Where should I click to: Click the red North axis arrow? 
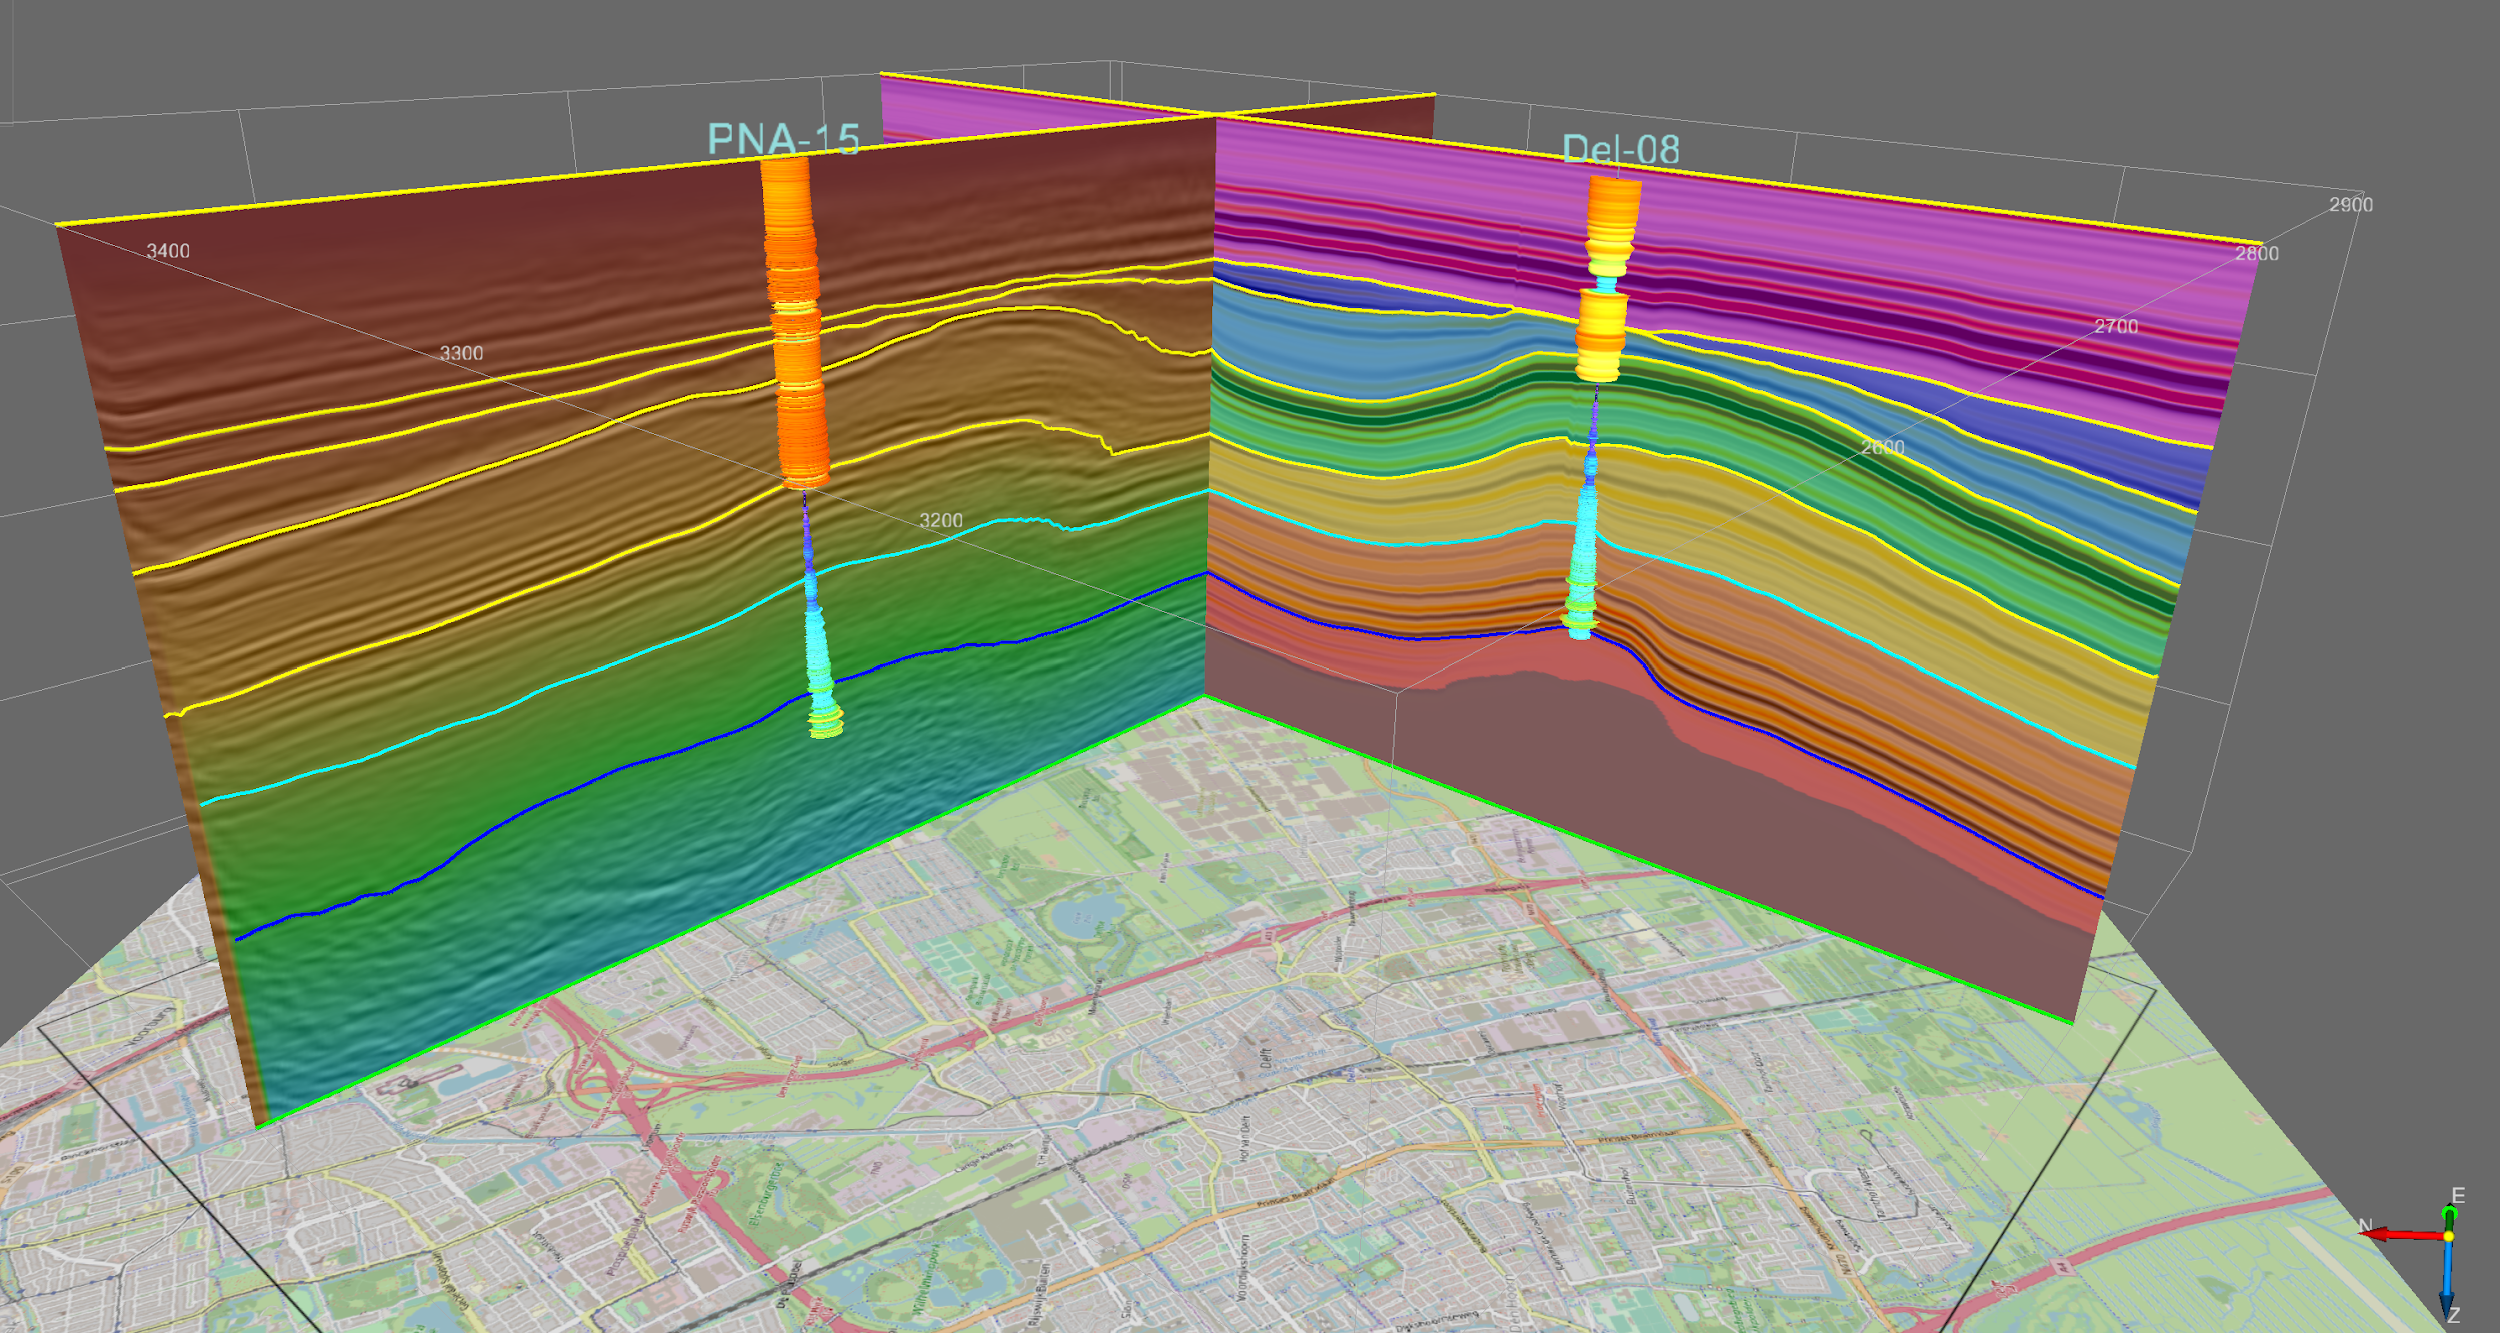(x=2398, y=1235)
